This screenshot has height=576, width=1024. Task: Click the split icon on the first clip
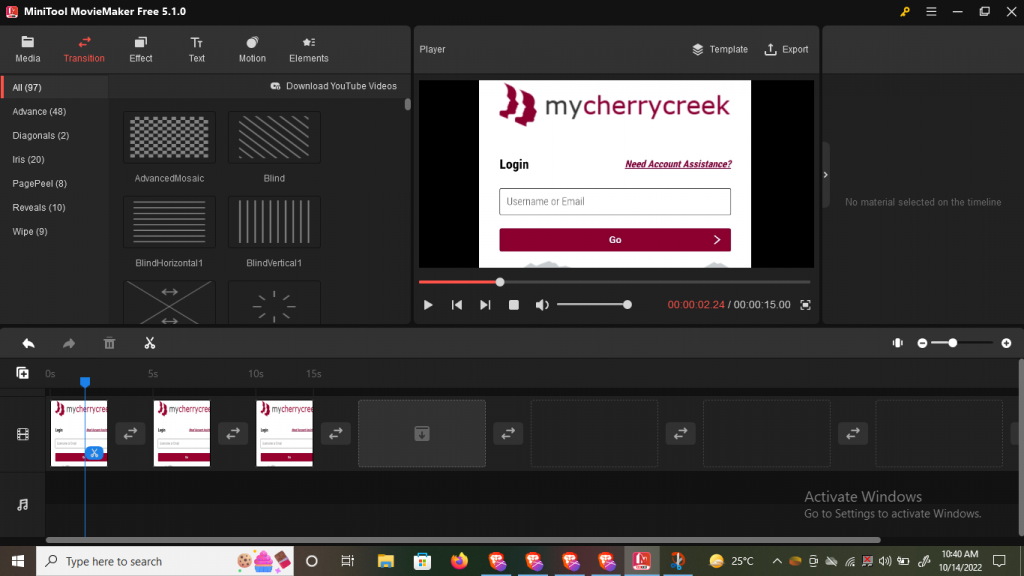click(94, 453)
